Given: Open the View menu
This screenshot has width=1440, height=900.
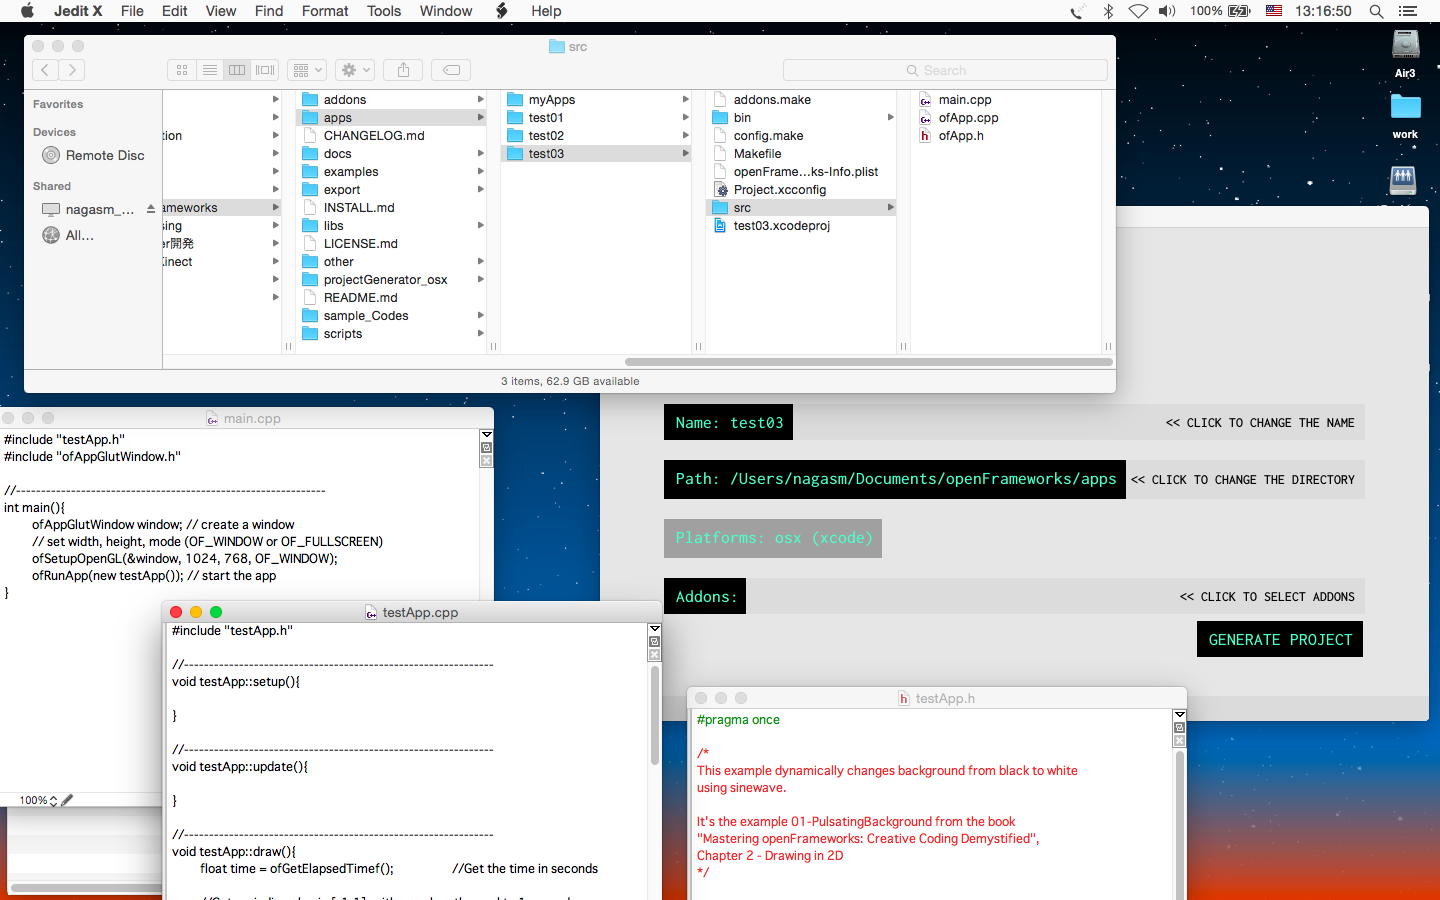Looking at the screenshot, I should 221,11.
